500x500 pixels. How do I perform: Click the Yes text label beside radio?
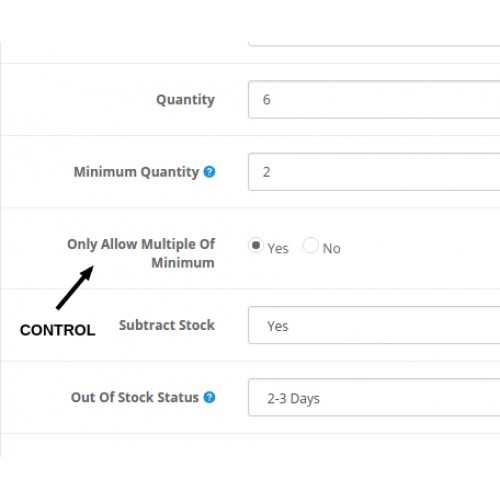coord(278,249)
